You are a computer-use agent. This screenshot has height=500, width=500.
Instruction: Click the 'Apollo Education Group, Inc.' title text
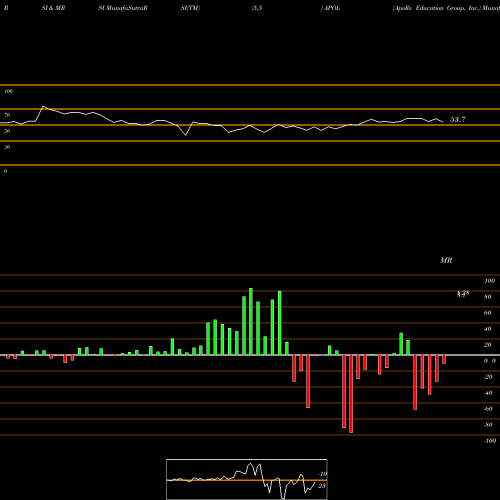tap(437, 8)
